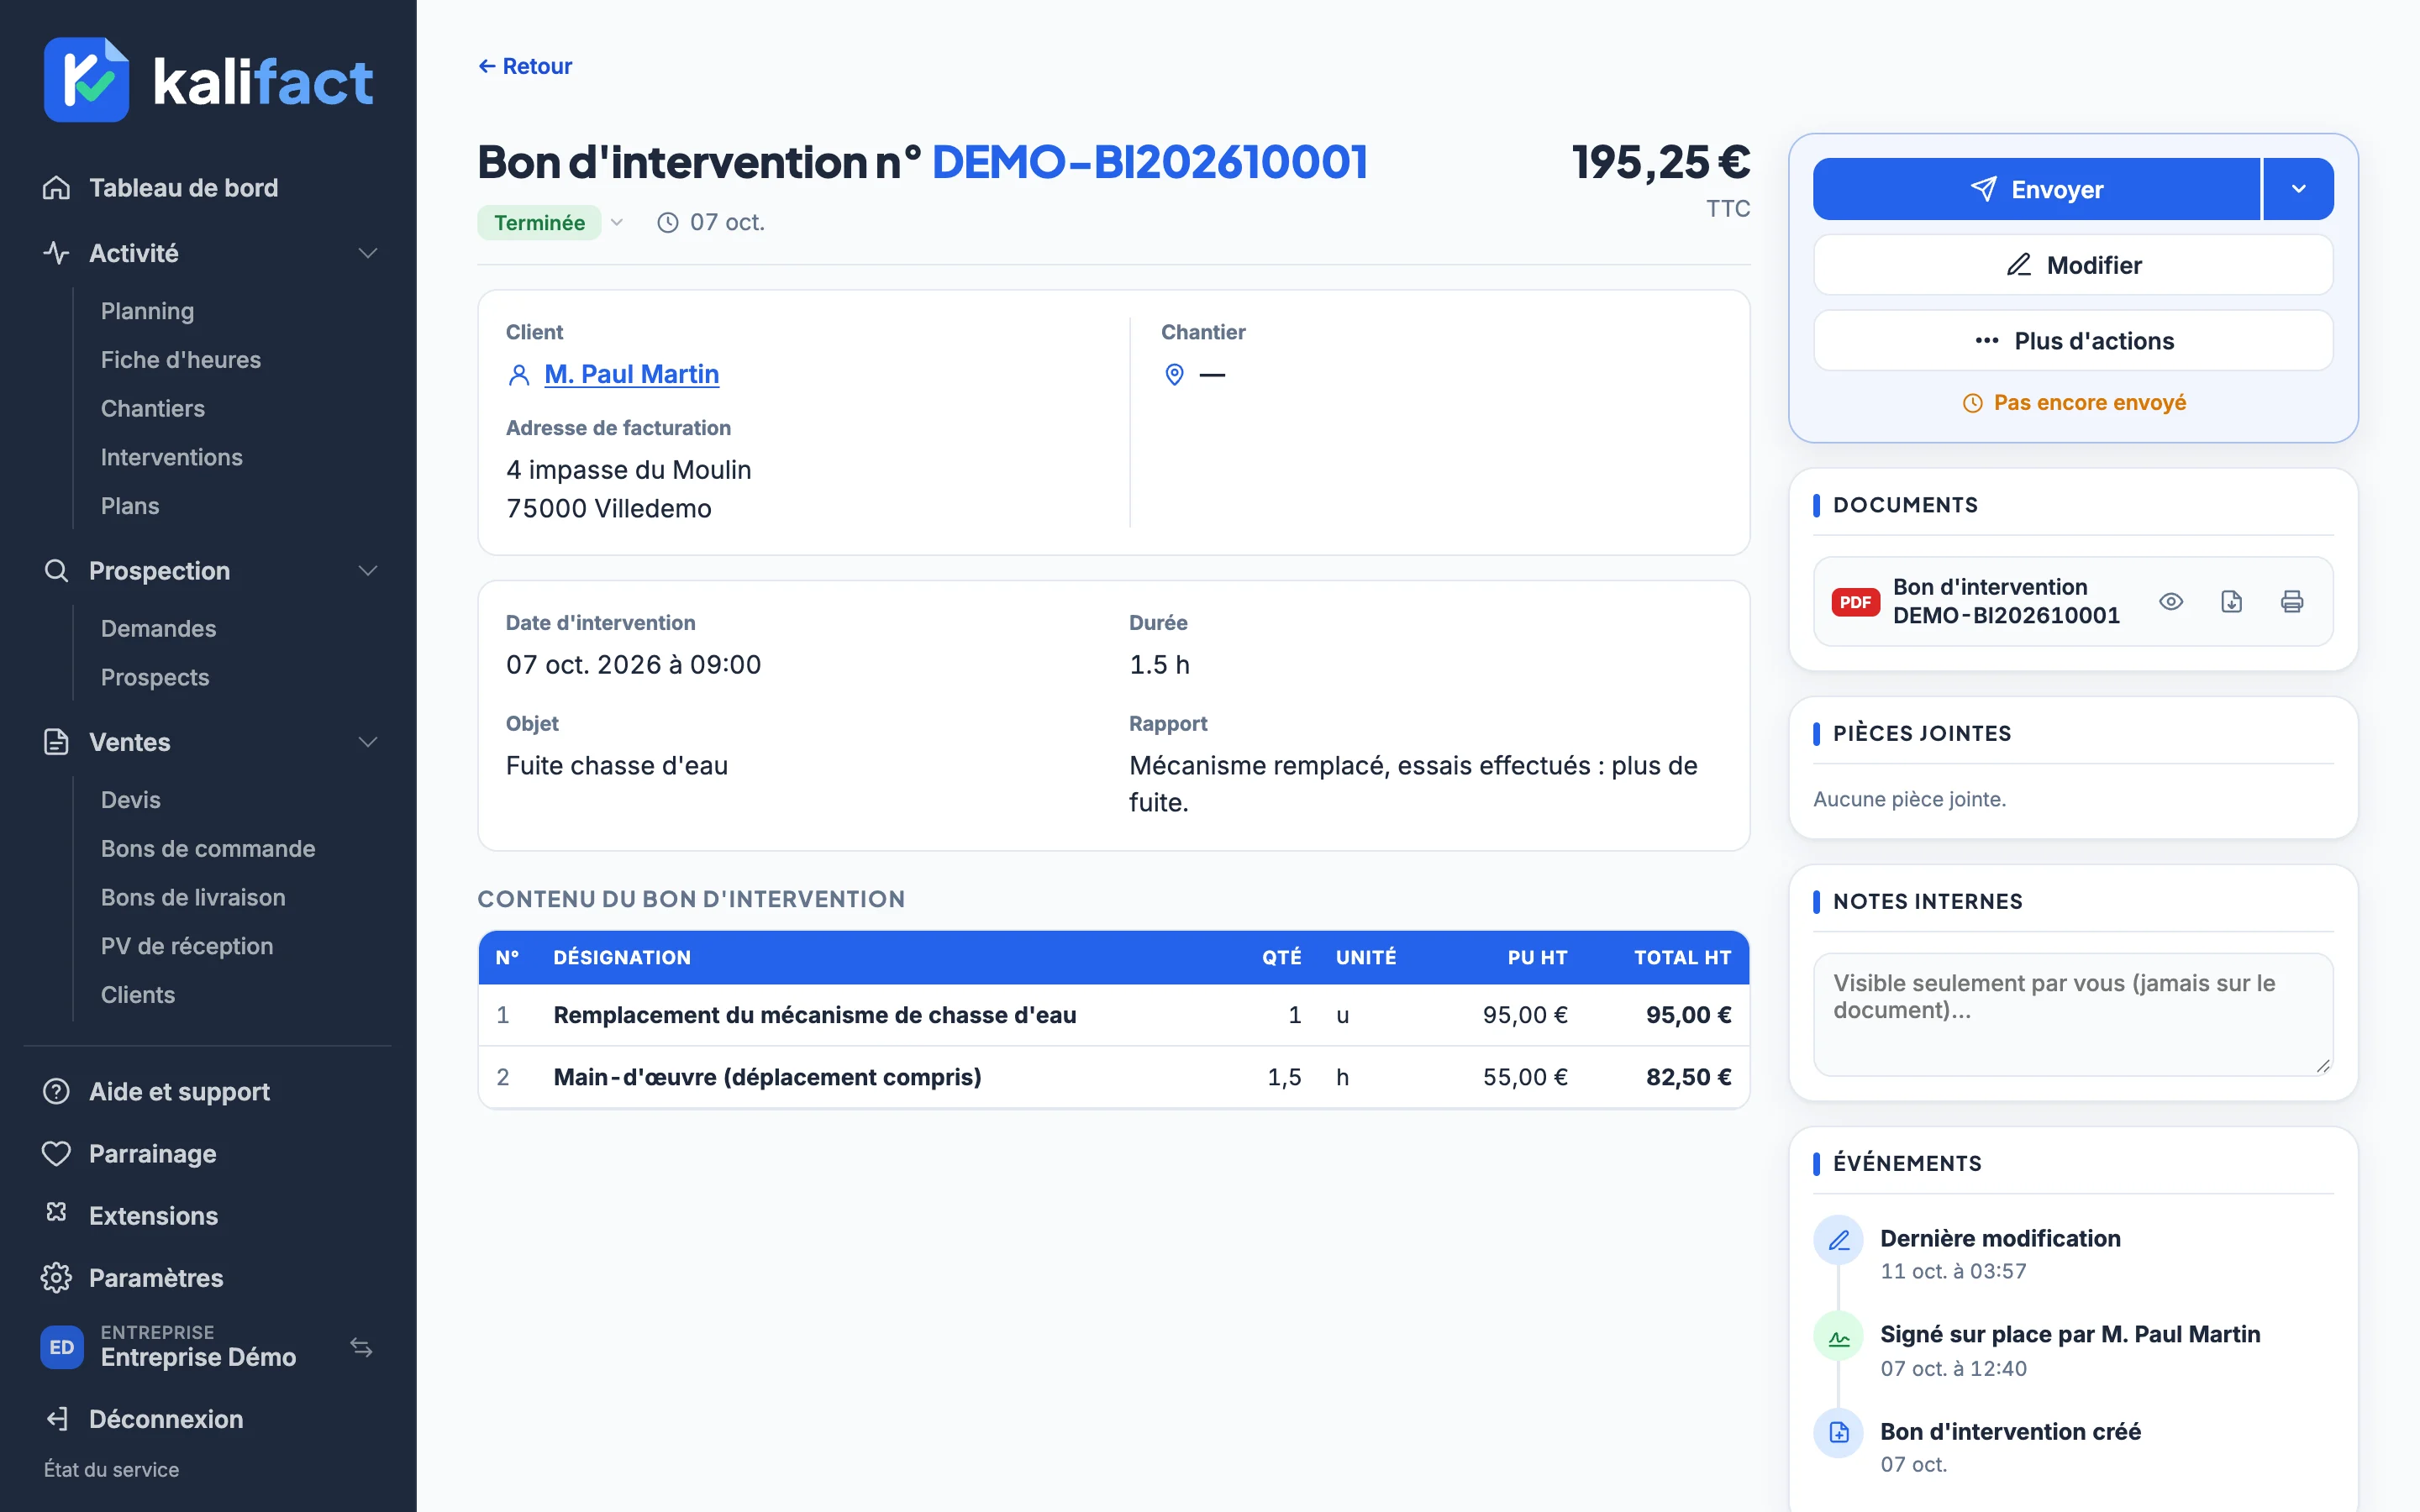2420x1512 pixels.
Task: Click the Chantier location pin icon
Action: [x=1174, y=374]
